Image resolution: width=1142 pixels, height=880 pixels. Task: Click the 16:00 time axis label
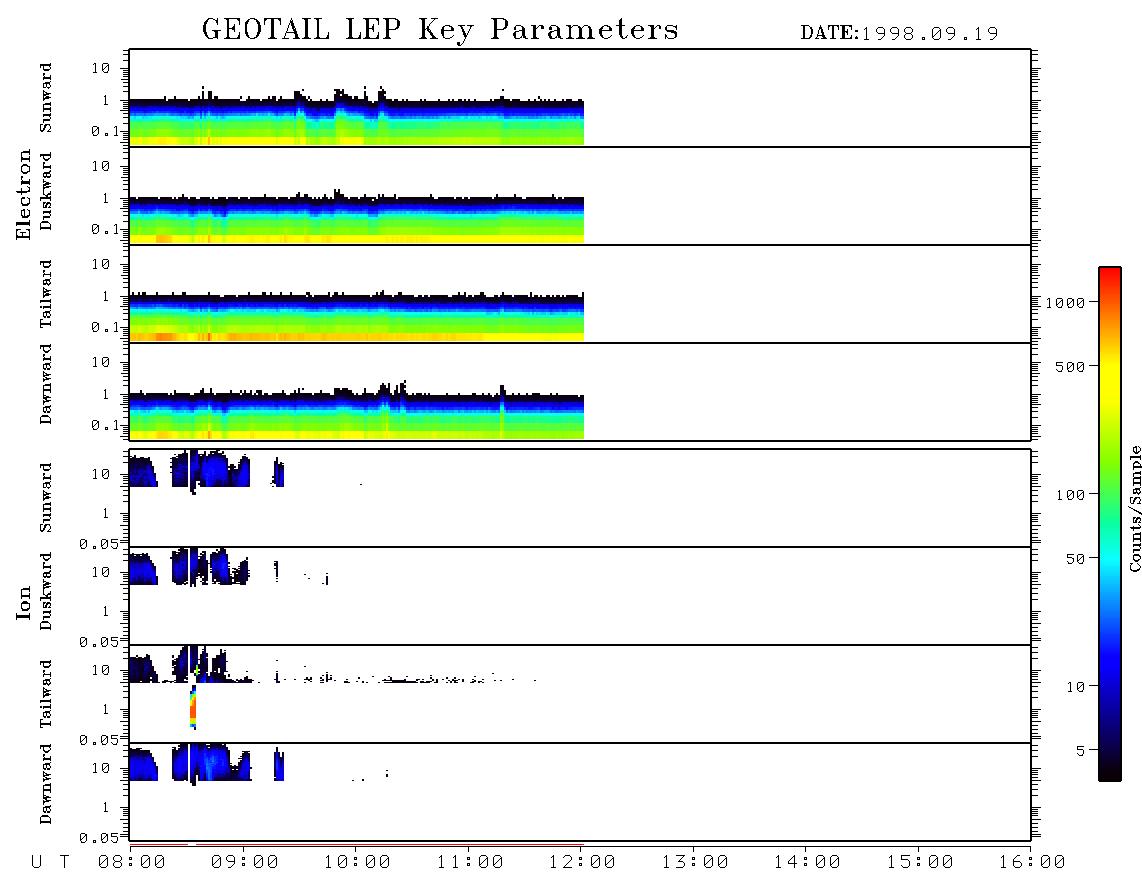coord(1032,863)
